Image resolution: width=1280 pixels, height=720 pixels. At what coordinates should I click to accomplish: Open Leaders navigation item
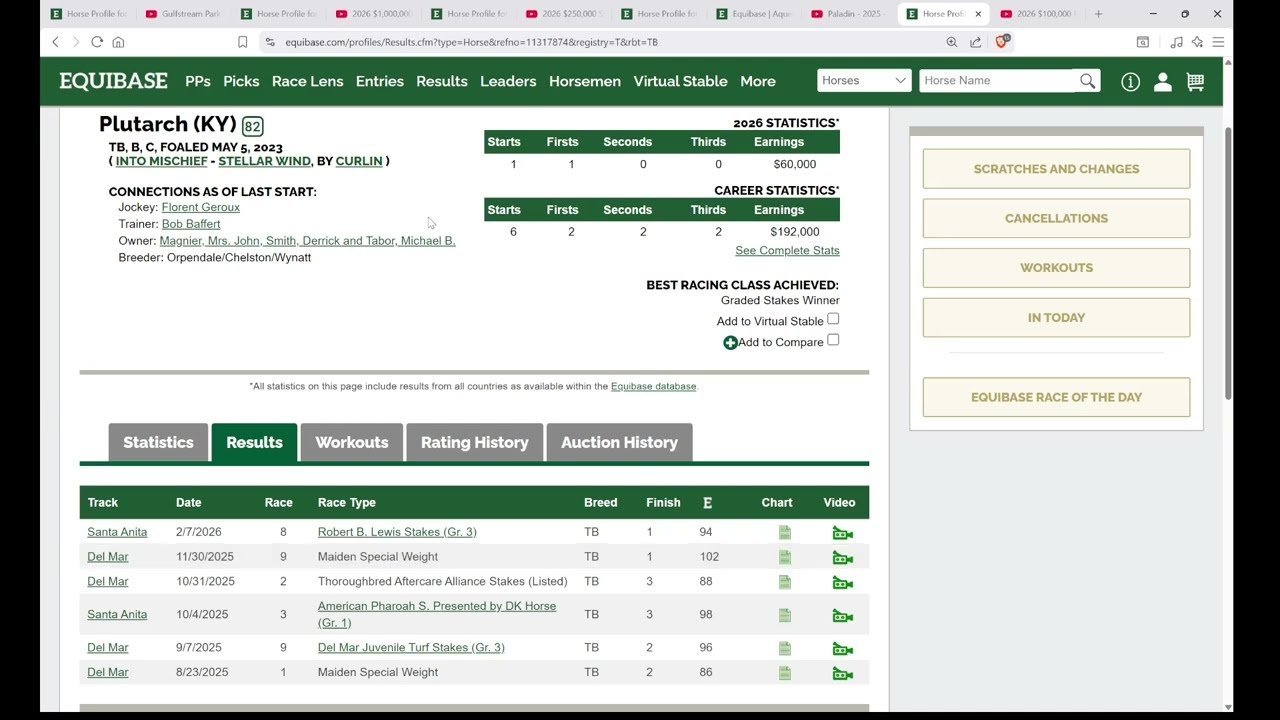point(508,81)
